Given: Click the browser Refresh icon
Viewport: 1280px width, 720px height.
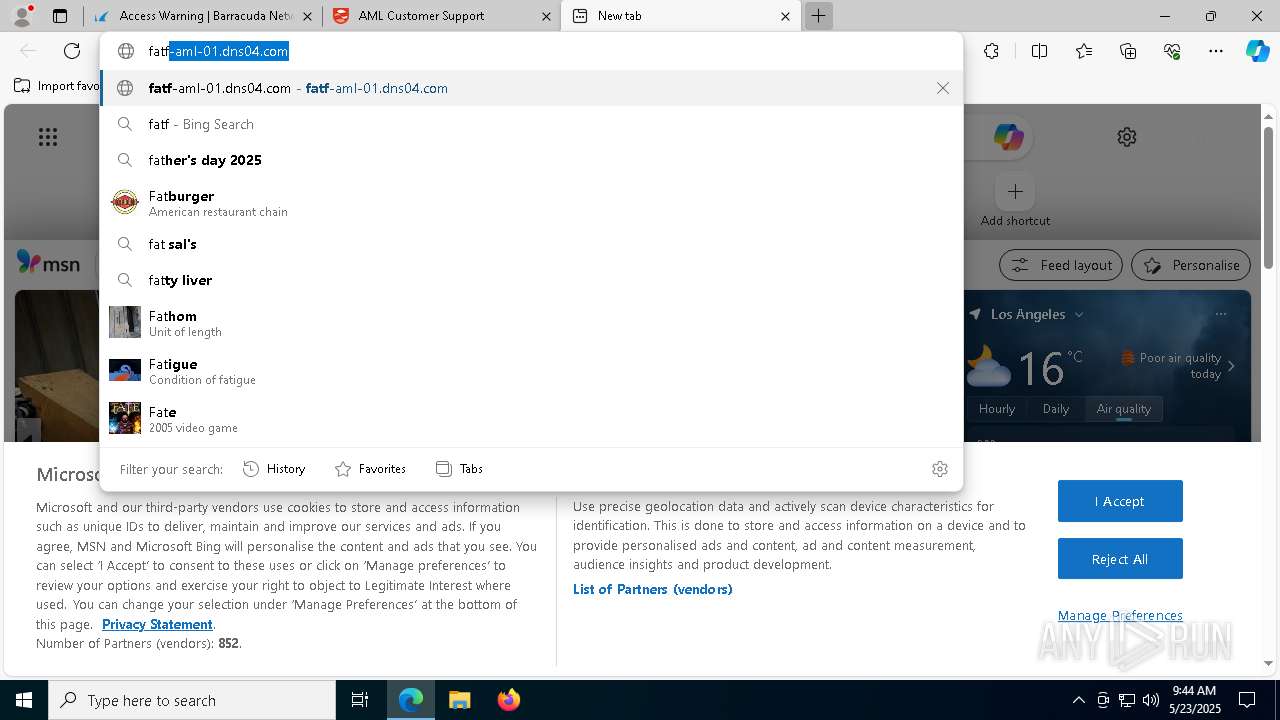Looking at the screenshot, I should pos(72,51).
